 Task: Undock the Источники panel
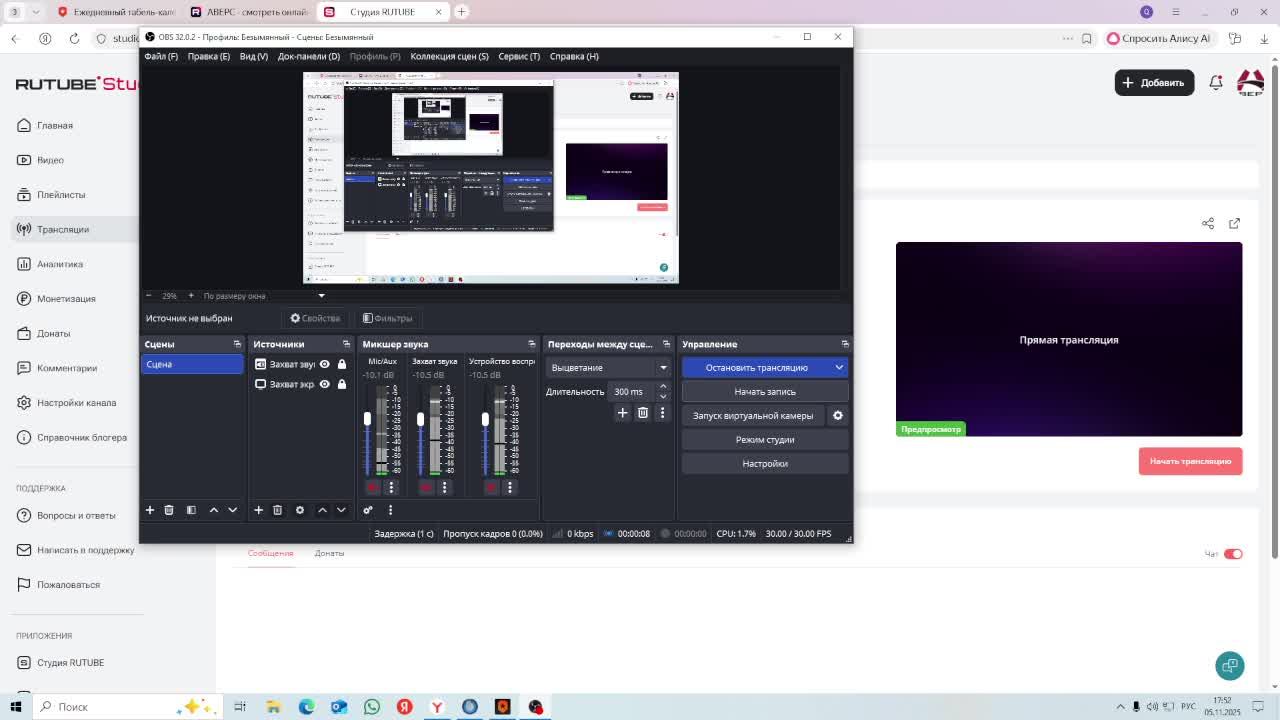(x=347, y=344)
